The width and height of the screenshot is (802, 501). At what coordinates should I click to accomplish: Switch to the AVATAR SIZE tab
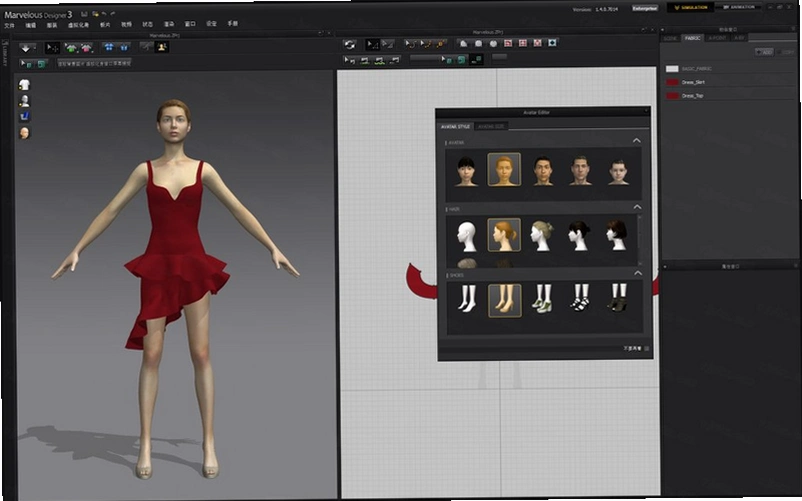pos(491,126)
